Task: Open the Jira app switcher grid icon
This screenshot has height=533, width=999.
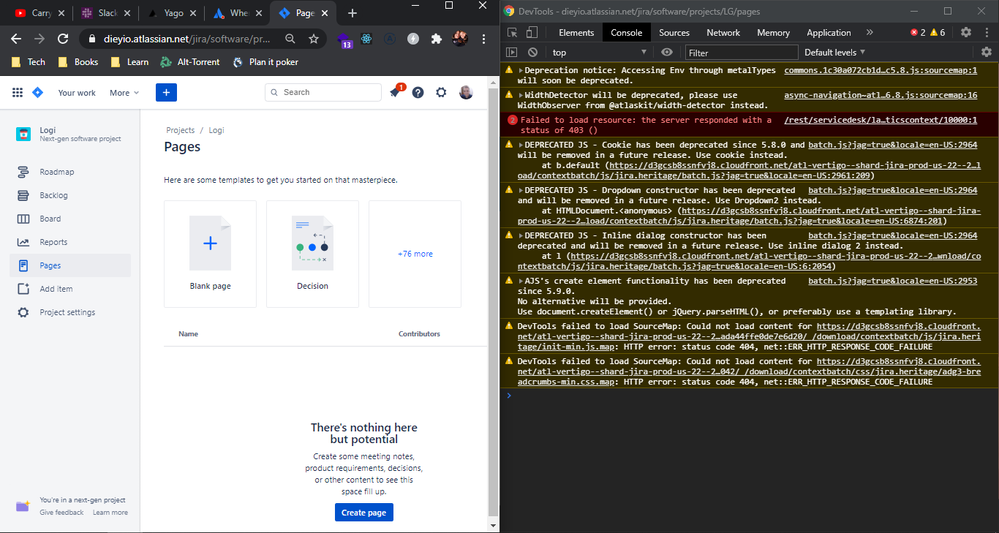Action: click(17, 93)
